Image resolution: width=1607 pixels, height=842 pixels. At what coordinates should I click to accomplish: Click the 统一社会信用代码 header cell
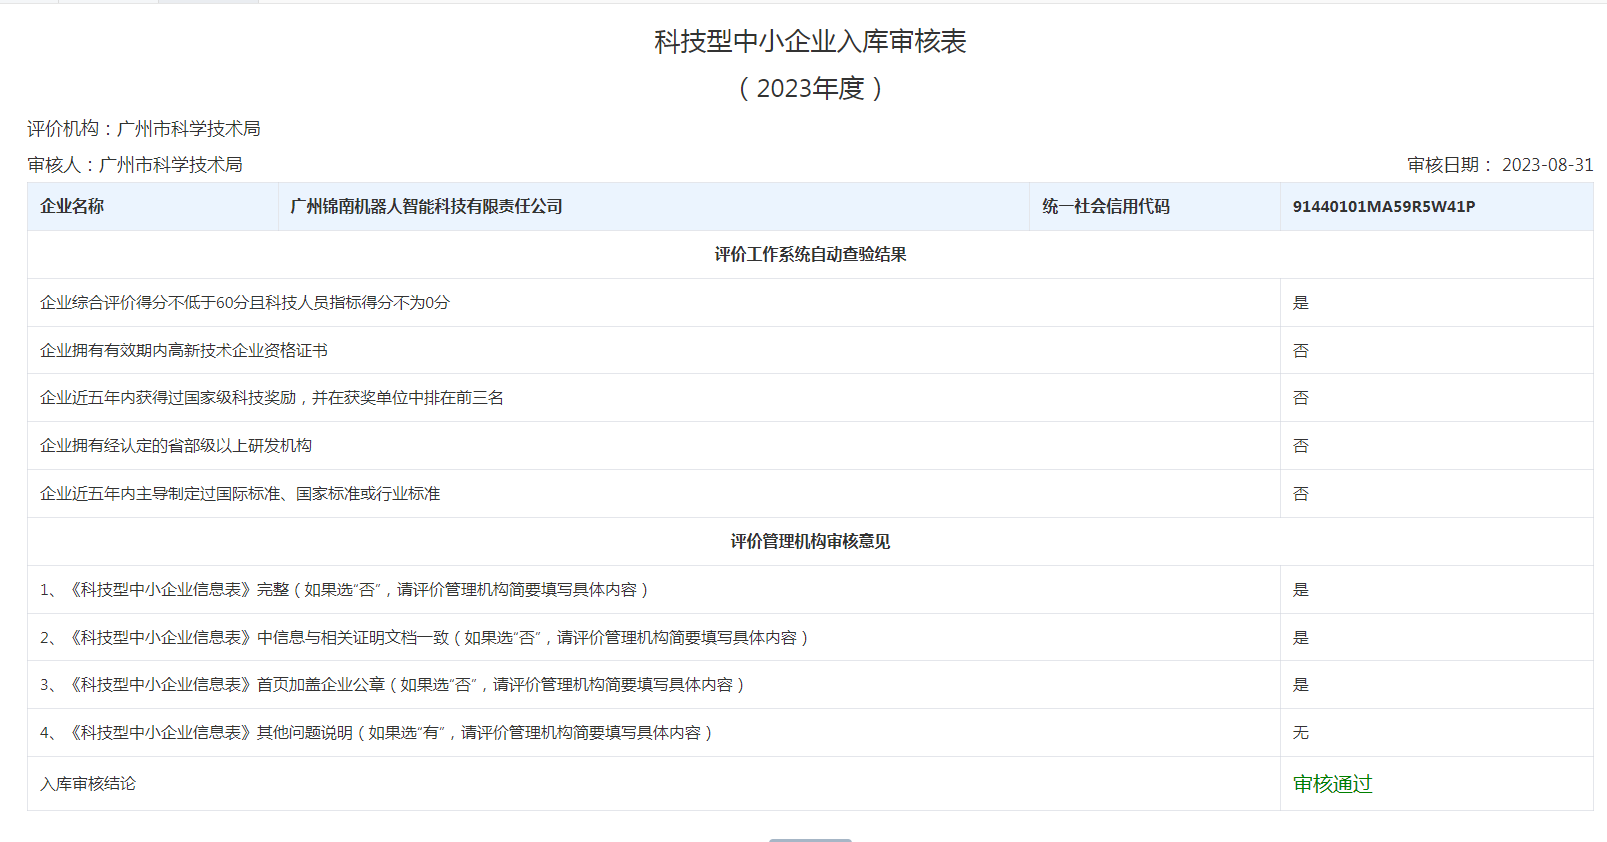coord(1105,207)
